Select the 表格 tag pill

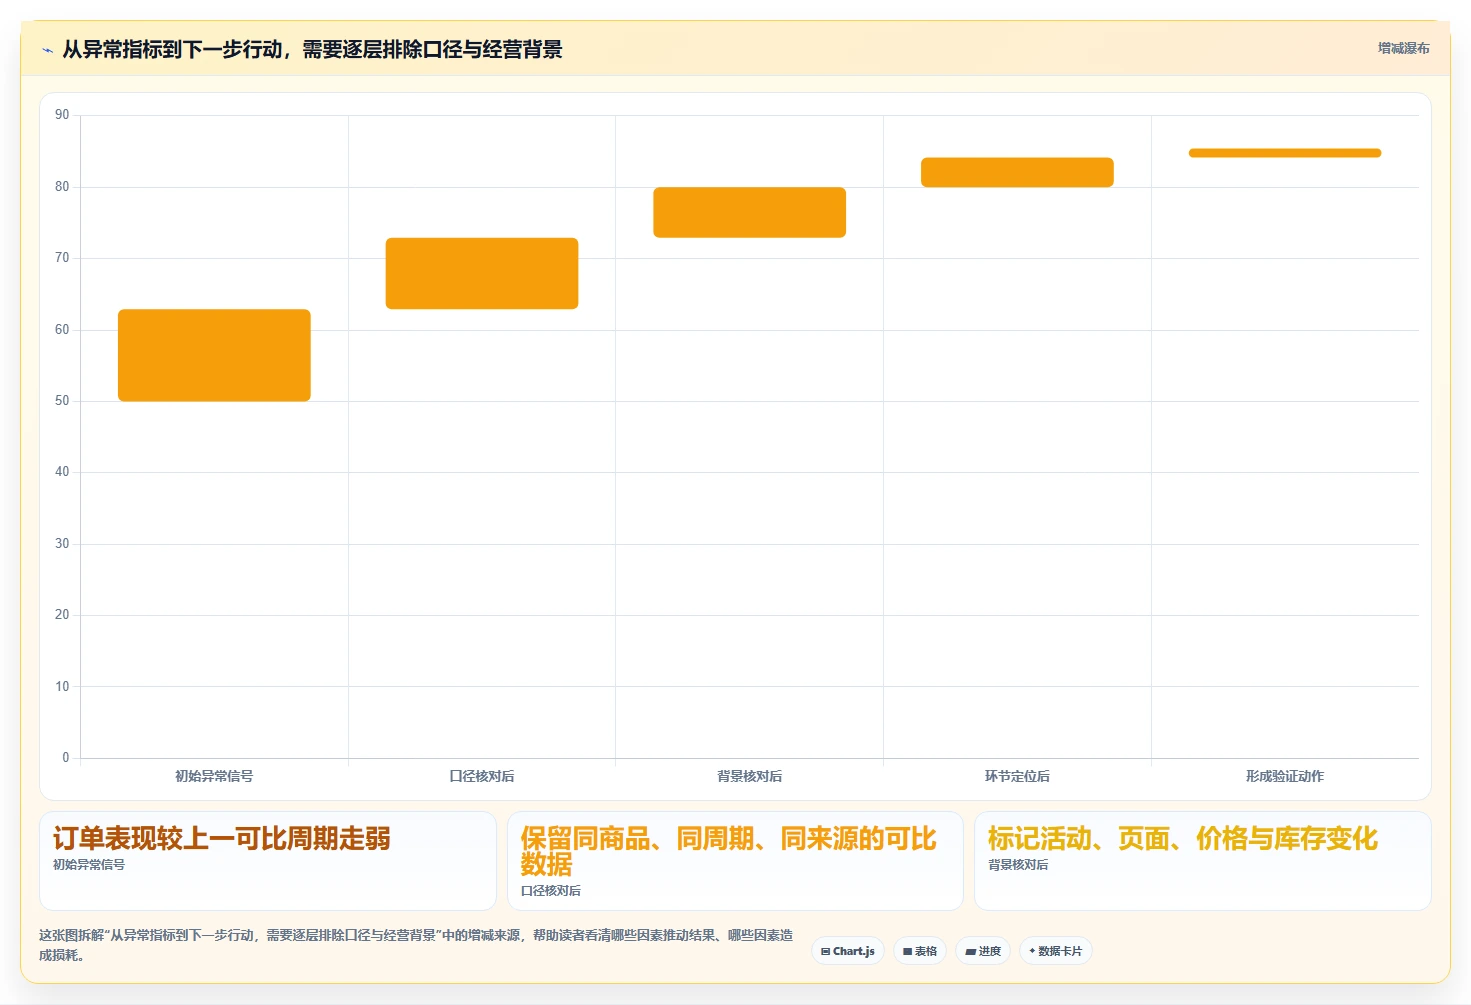coord(920,951)
